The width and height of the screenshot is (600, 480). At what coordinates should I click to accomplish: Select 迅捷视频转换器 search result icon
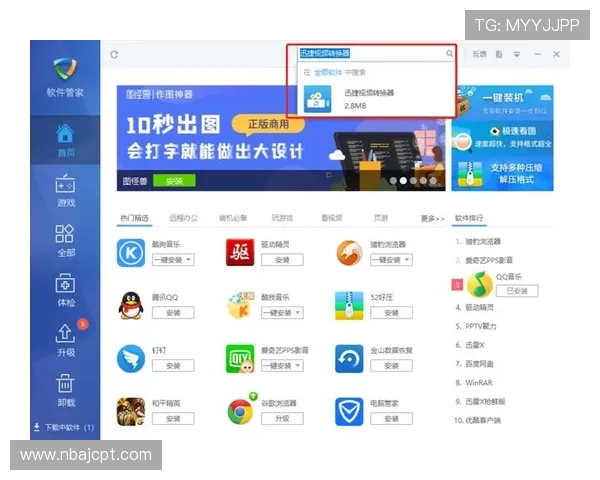click(317, 99)
